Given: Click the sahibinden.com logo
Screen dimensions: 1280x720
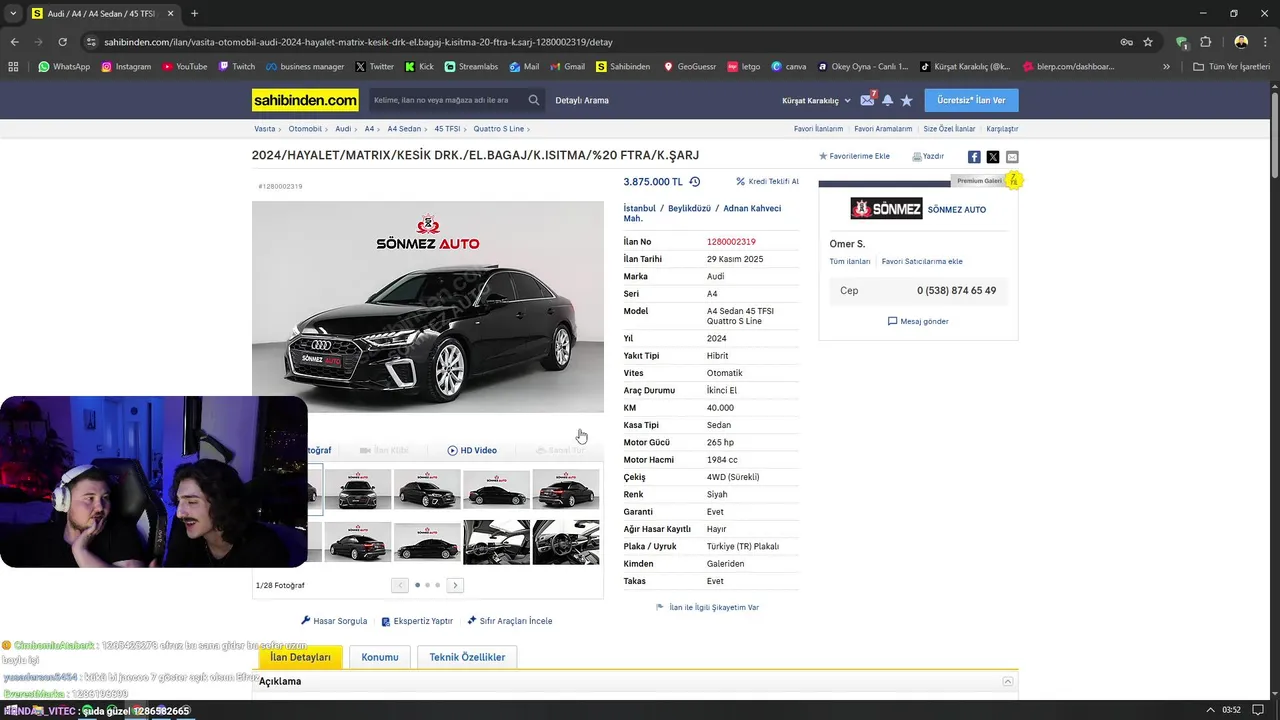Looking at the screenshot, I should coord(305,100).
